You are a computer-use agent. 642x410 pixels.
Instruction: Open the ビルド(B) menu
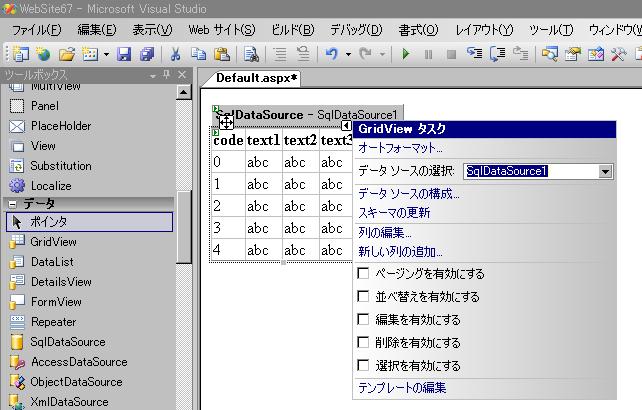pos(293,30)
